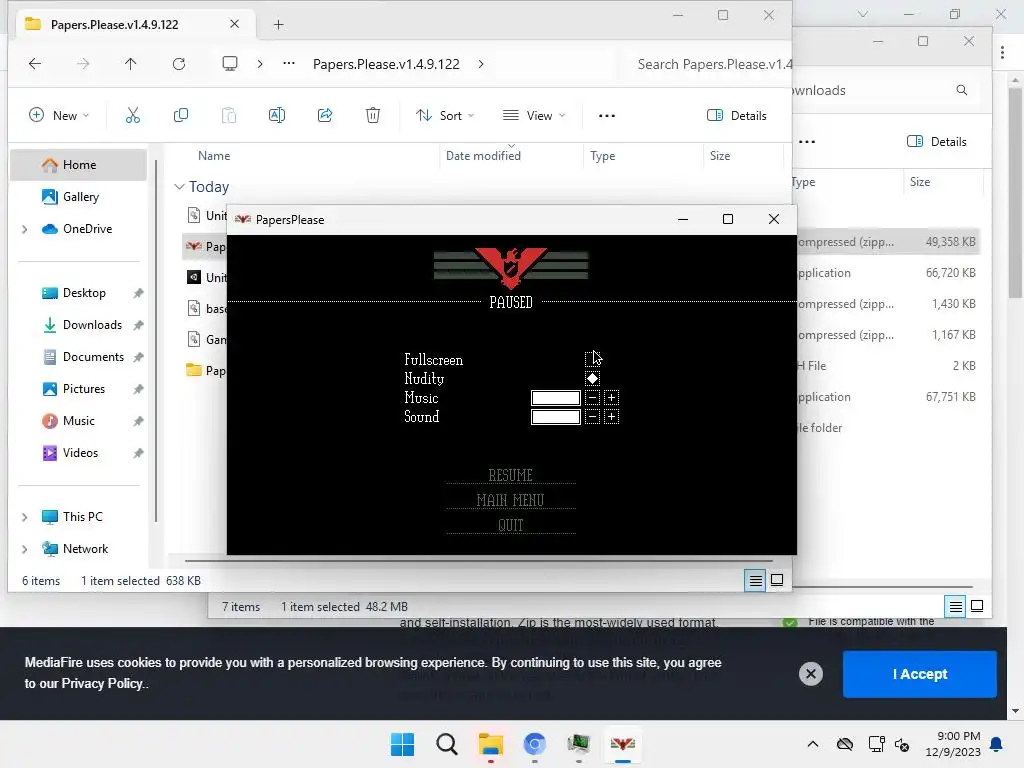1024x768 pixels.
Task: Toggle Details pane in the Downloads window
Action: 936,142
